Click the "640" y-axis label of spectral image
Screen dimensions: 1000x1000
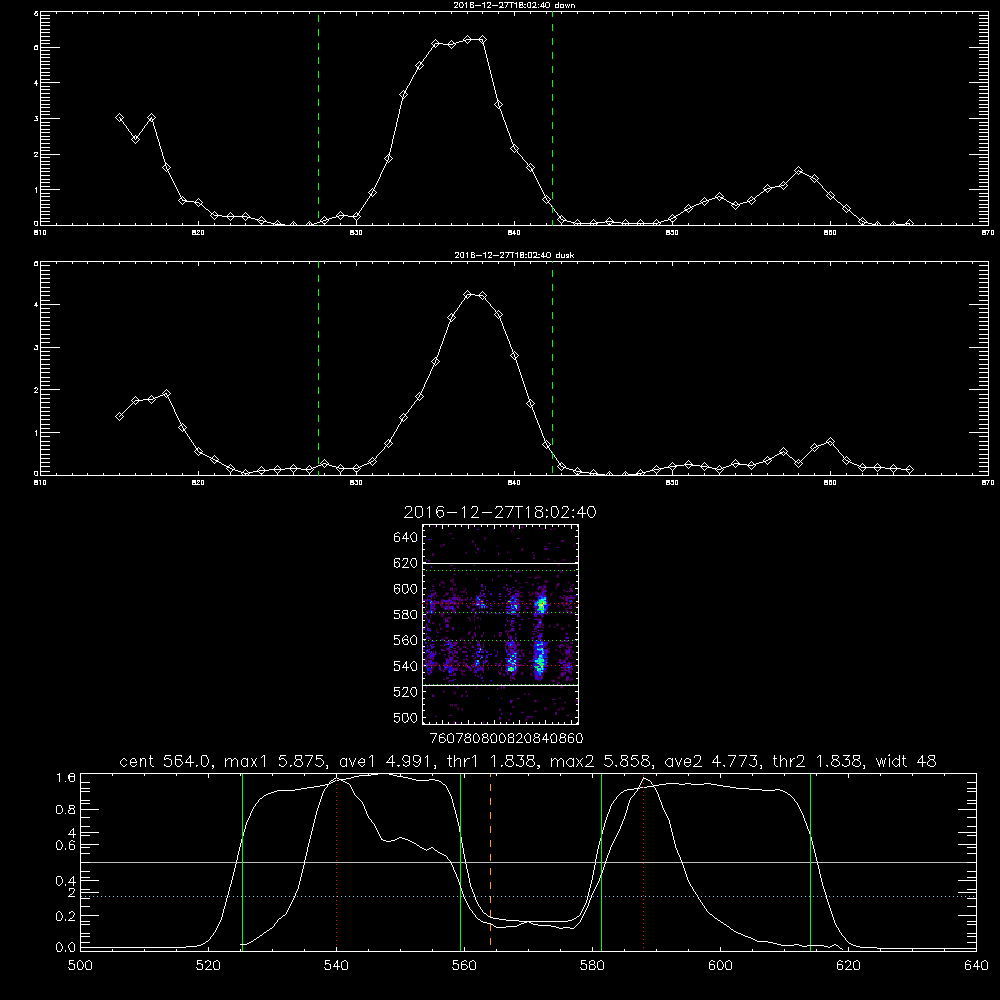pos(406,537)
